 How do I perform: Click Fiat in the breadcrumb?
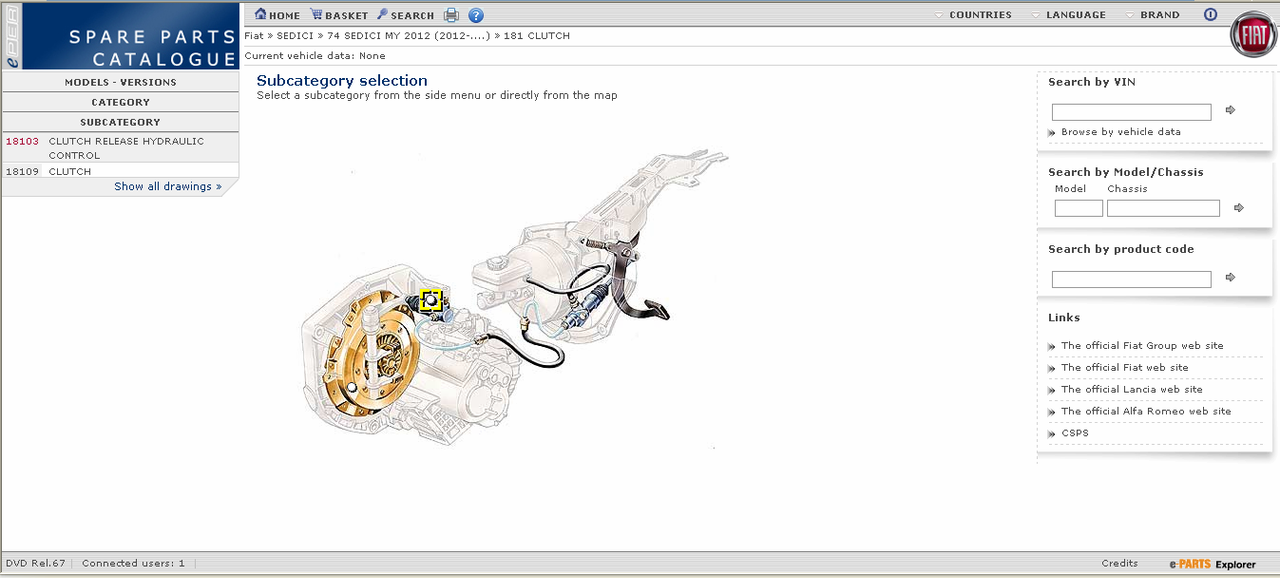(x=254, y=36)
